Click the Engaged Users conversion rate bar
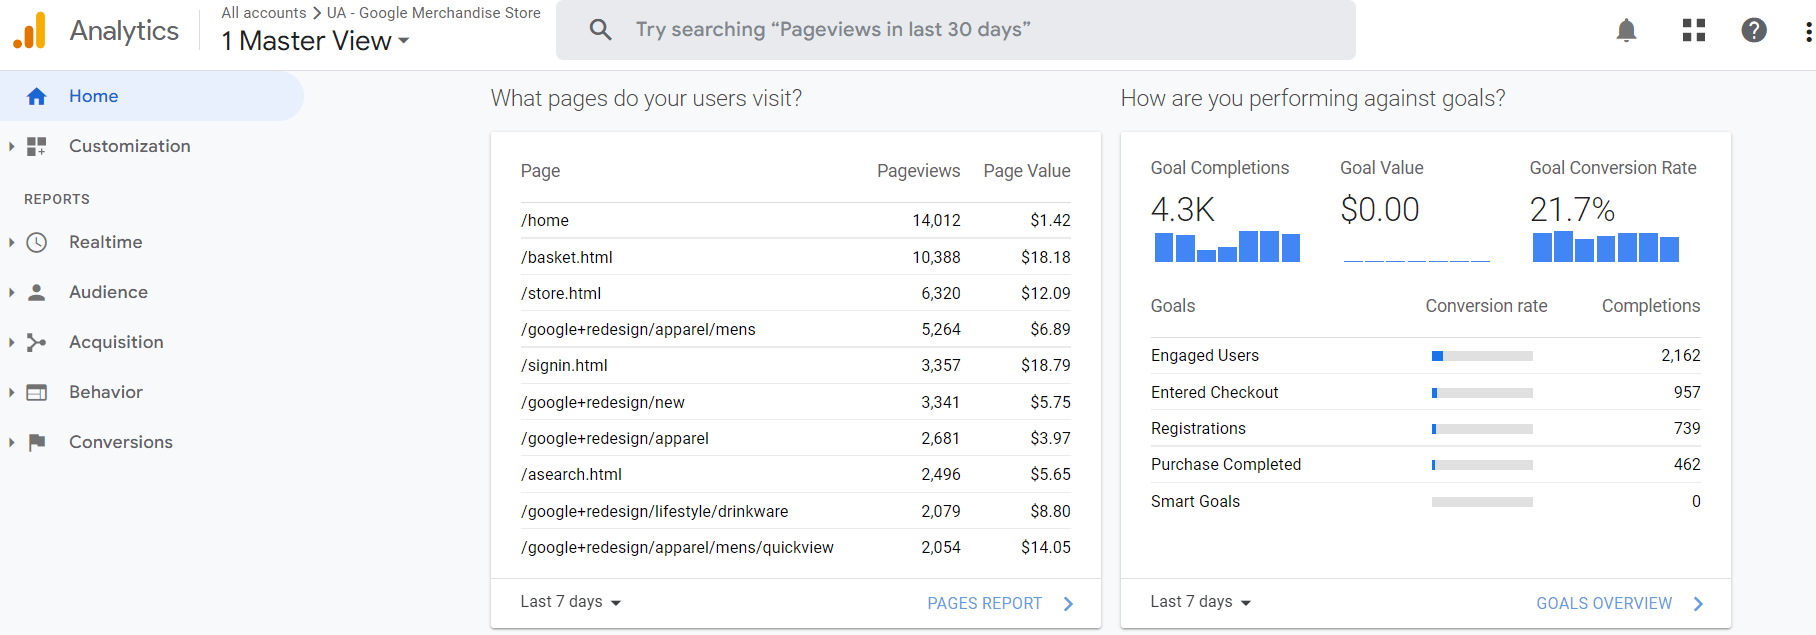 pyautogui.click(x=1482, y=356)
